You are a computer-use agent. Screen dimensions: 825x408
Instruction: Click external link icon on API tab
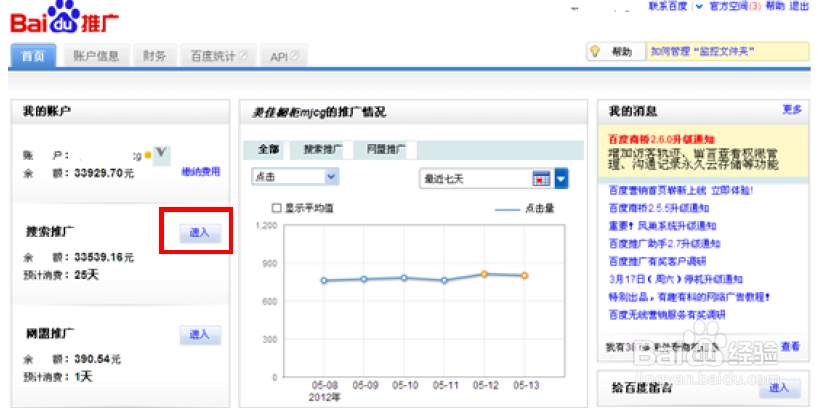point(294,56)
